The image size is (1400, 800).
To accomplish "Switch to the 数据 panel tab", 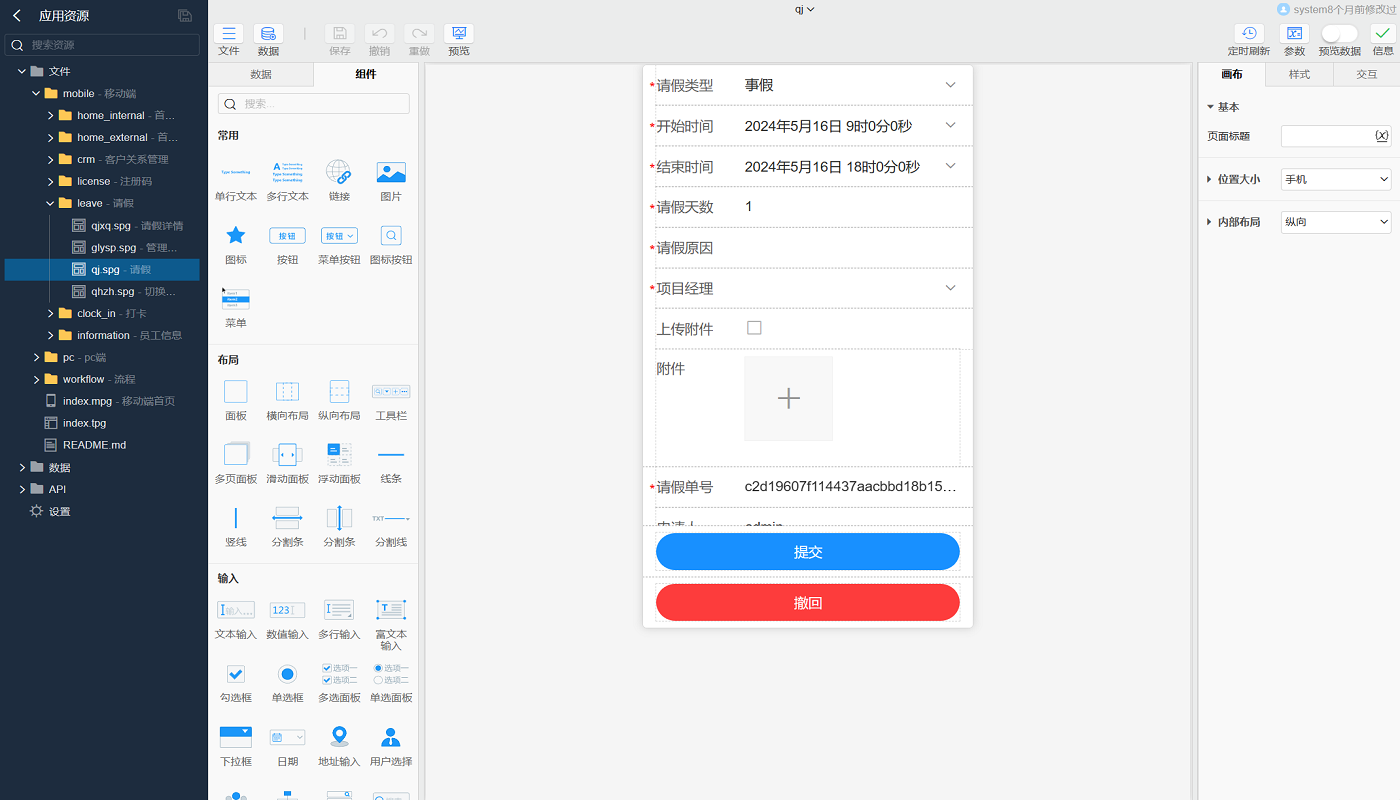I will (x=261, y=75).
